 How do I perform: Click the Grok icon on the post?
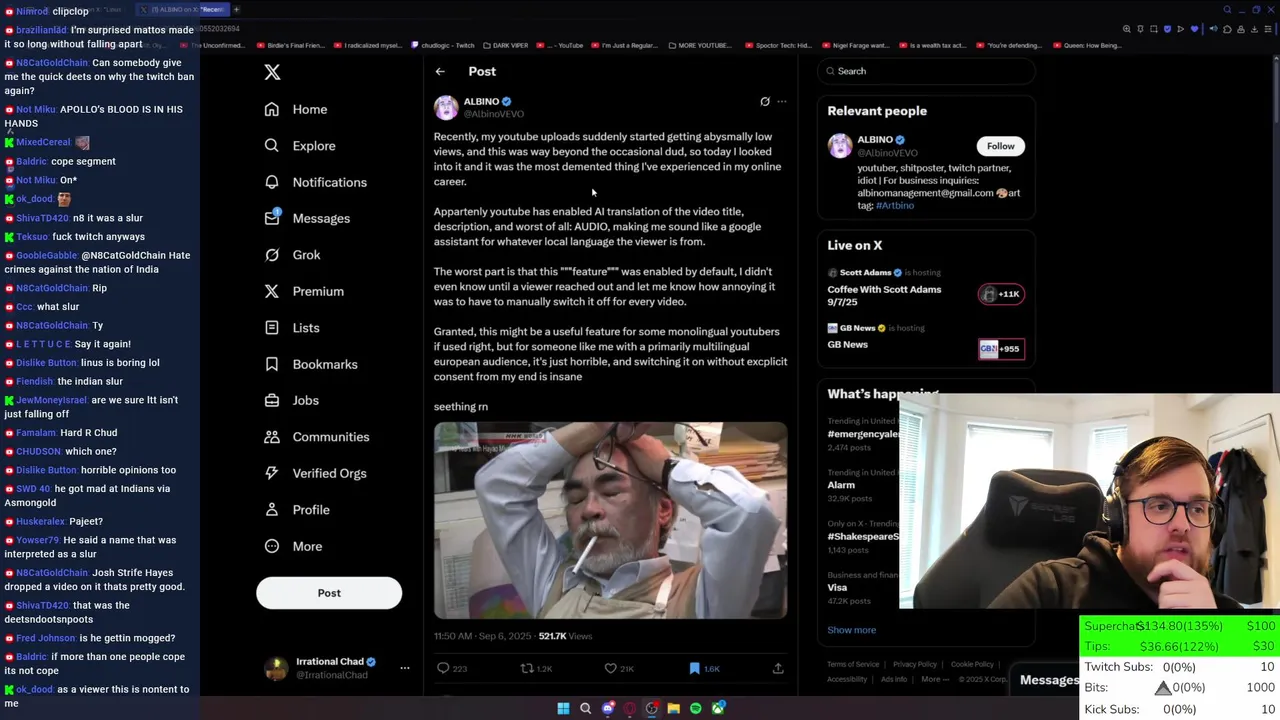[x=765, y=101]
